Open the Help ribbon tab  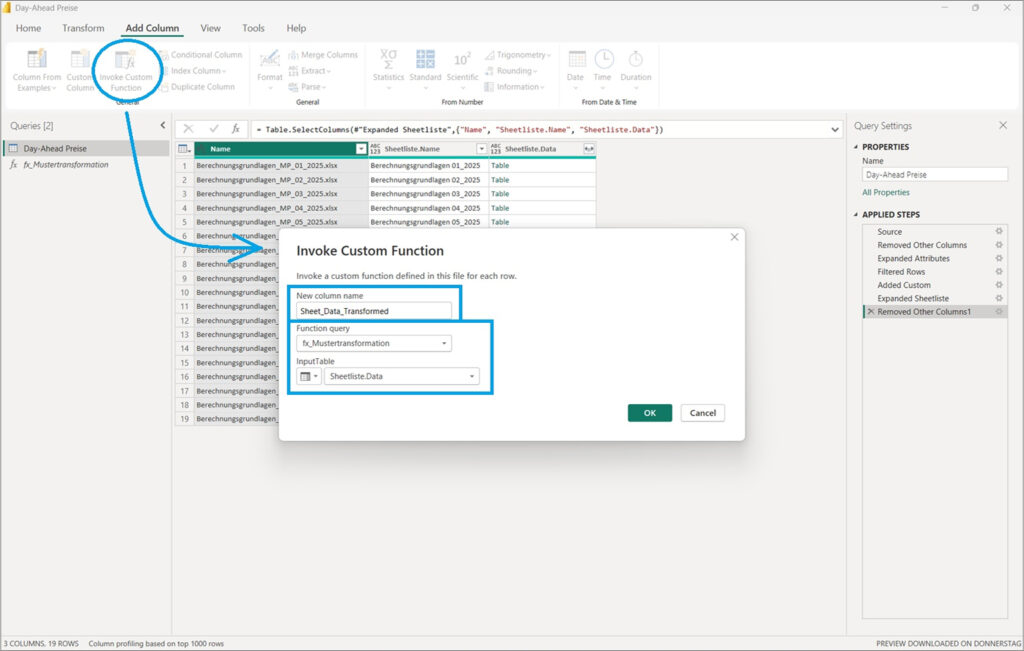(x=296, y=28)
